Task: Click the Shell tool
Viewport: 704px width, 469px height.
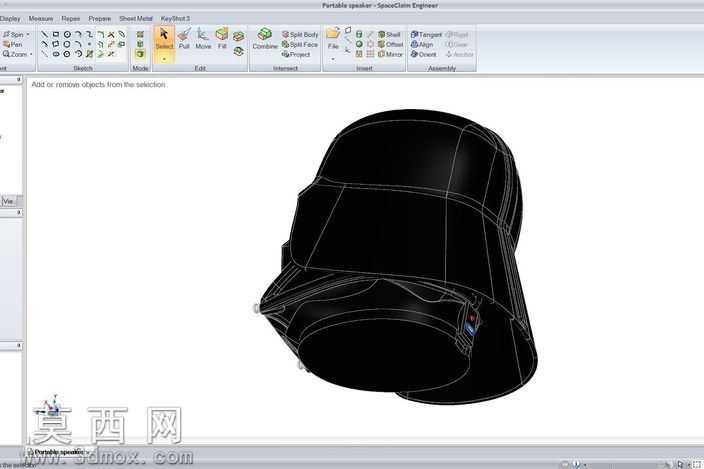Action: point(389,34)
